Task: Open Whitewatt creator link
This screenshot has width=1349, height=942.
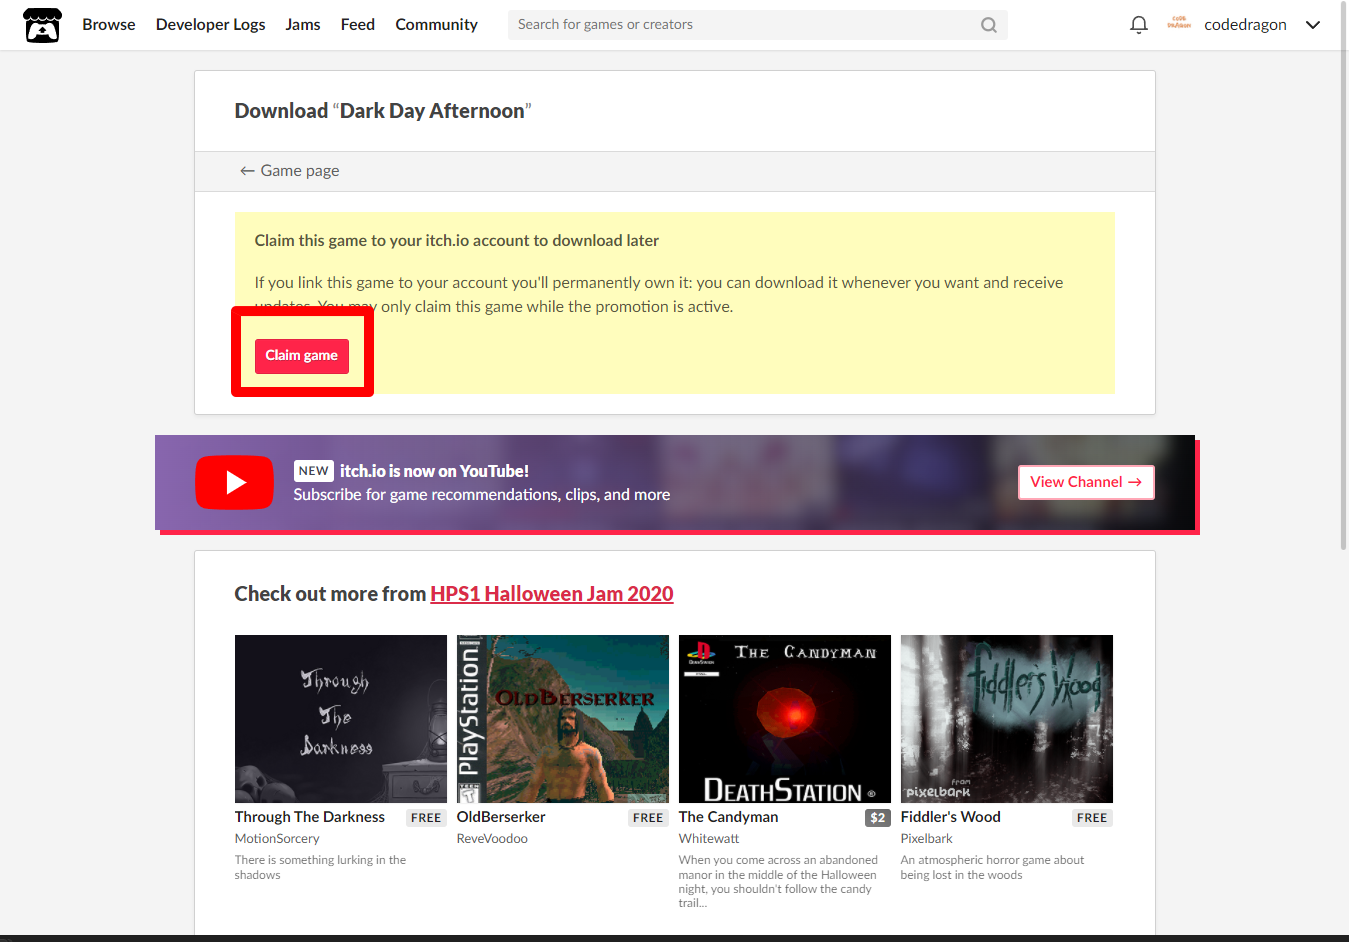Action: click(709, 839)
